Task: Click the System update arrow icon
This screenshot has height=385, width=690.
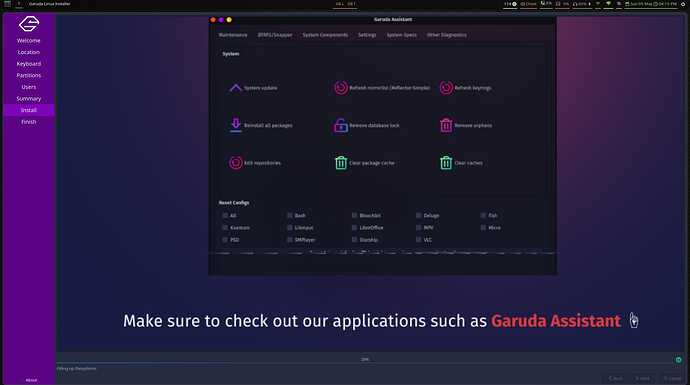Action: click(x=235, y=88)
